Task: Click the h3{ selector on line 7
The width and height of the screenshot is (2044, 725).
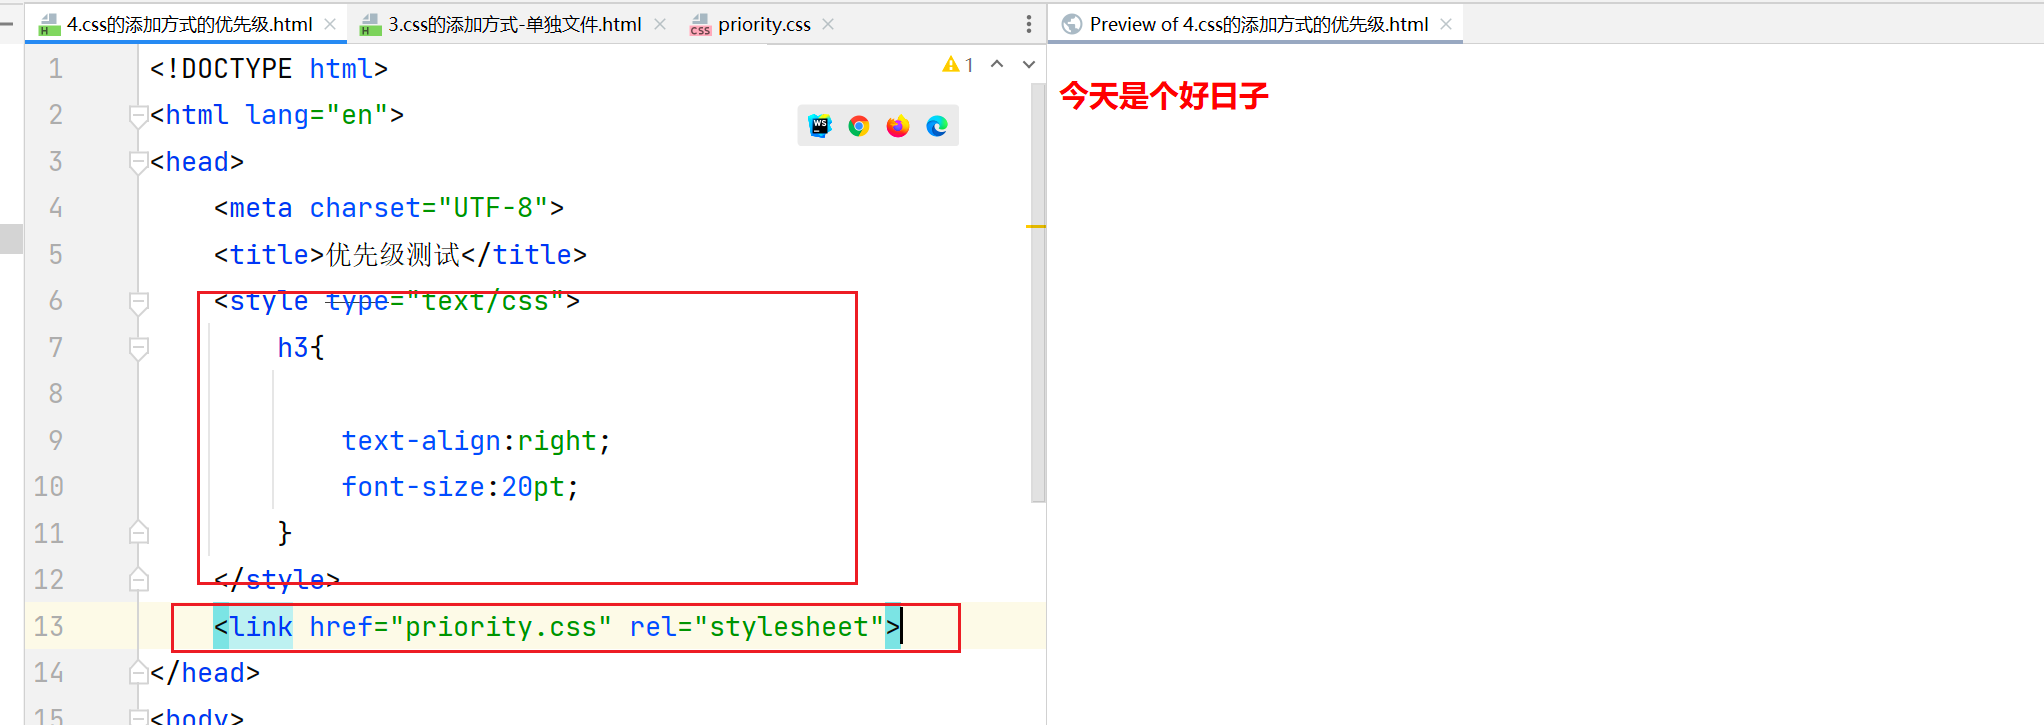Action: click(x=301, y=348)
